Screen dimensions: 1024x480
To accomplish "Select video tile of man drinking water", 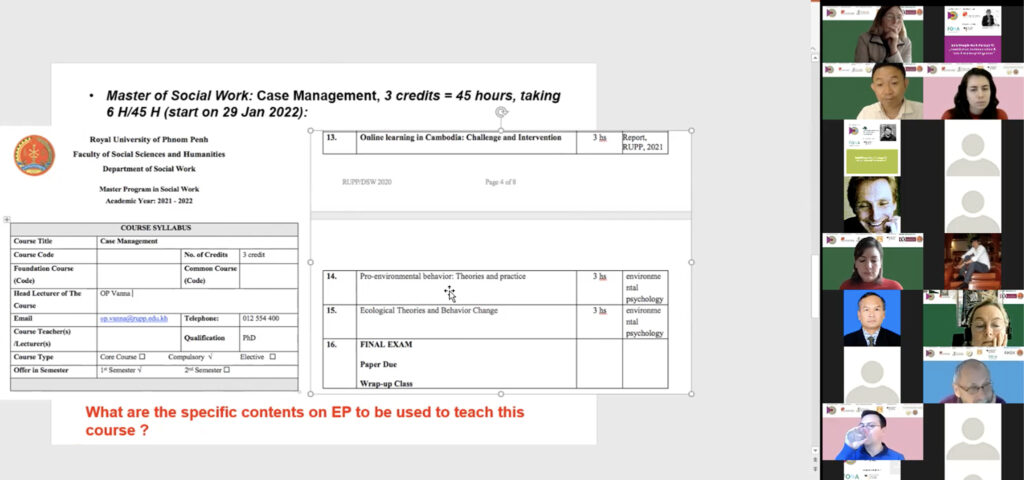I will tap(872, 432).
